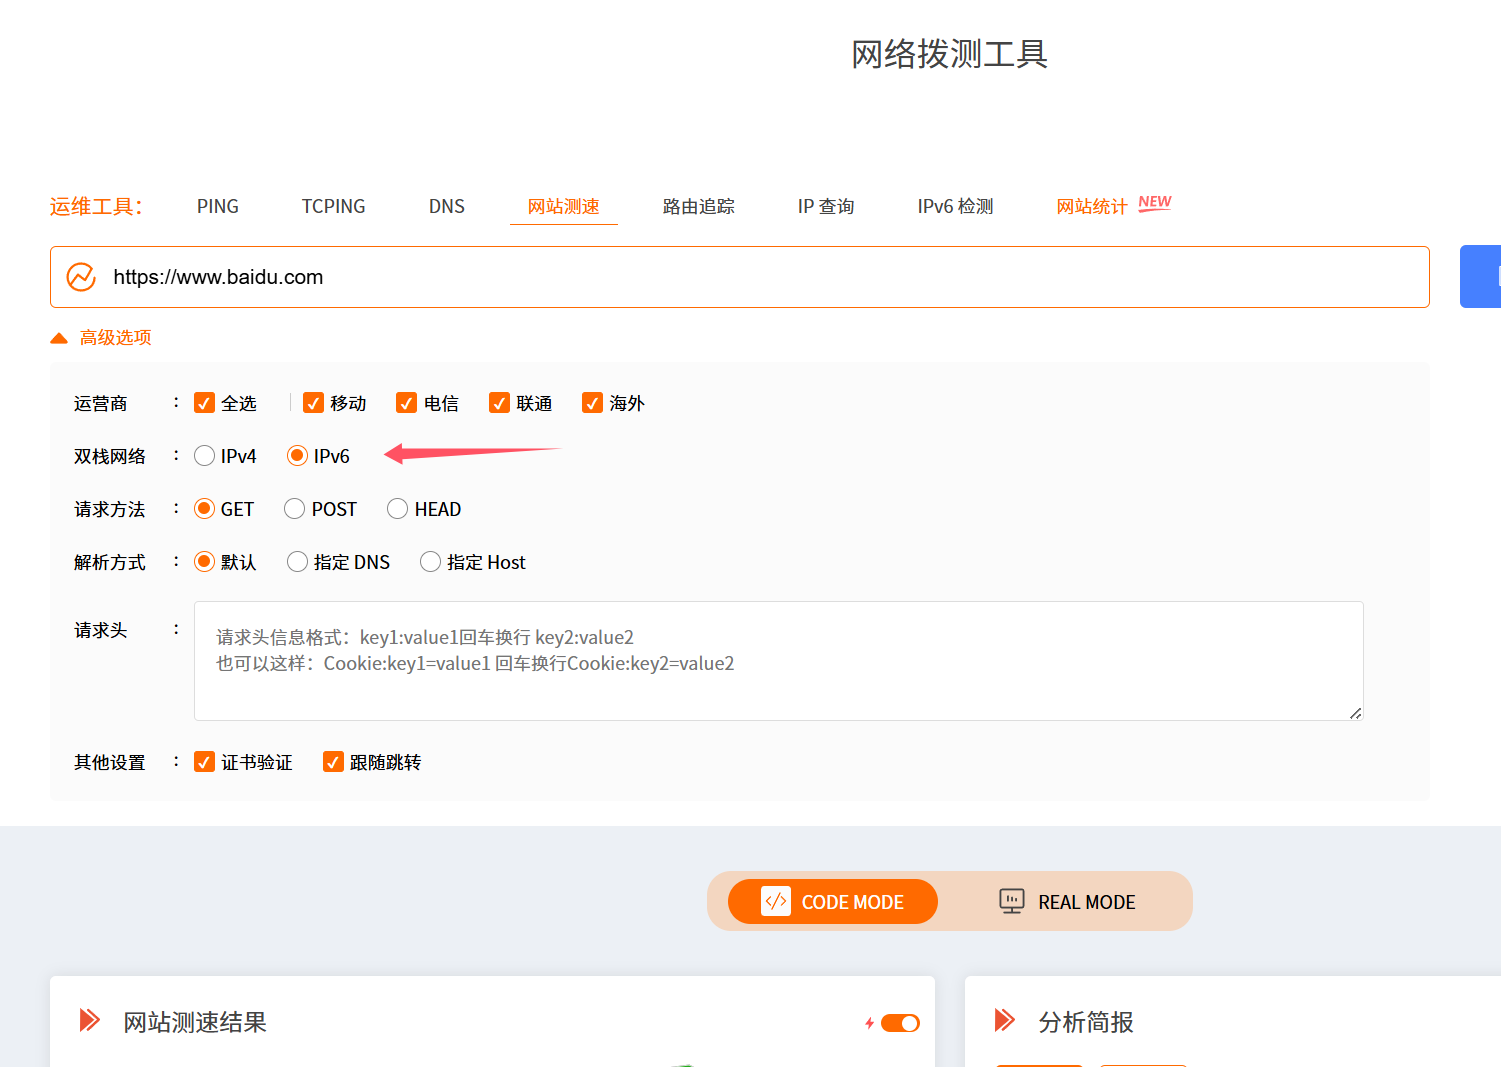
Task: Open the 路由追踪 tab
Action: [698, 206]
